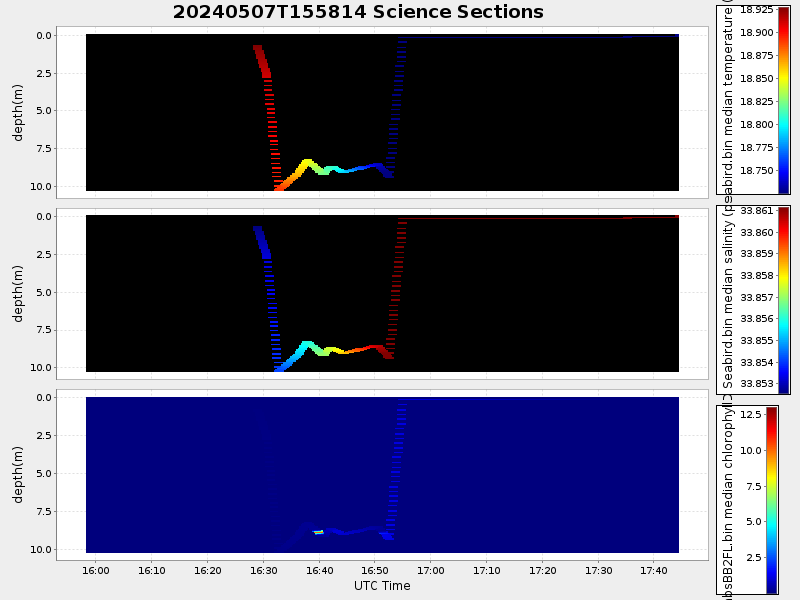
Task: Select the 16:30 tick on the time axis
Action: (x=263, y=571)
